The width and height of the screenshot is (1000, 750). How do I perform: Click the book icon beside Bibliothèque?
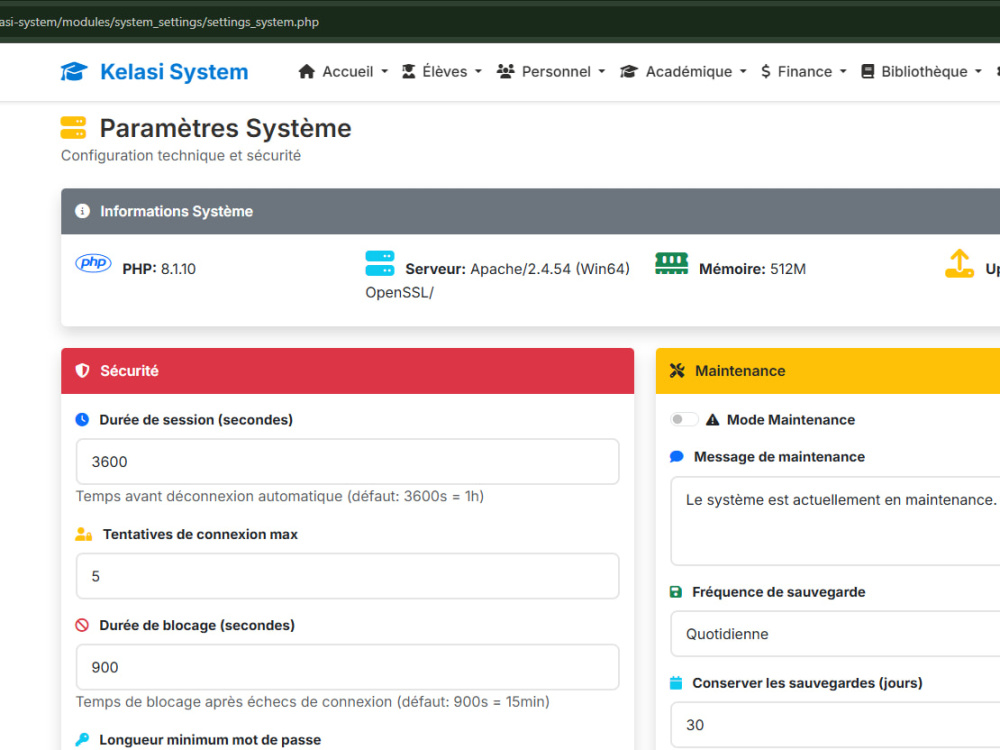(x=867, y=71)
